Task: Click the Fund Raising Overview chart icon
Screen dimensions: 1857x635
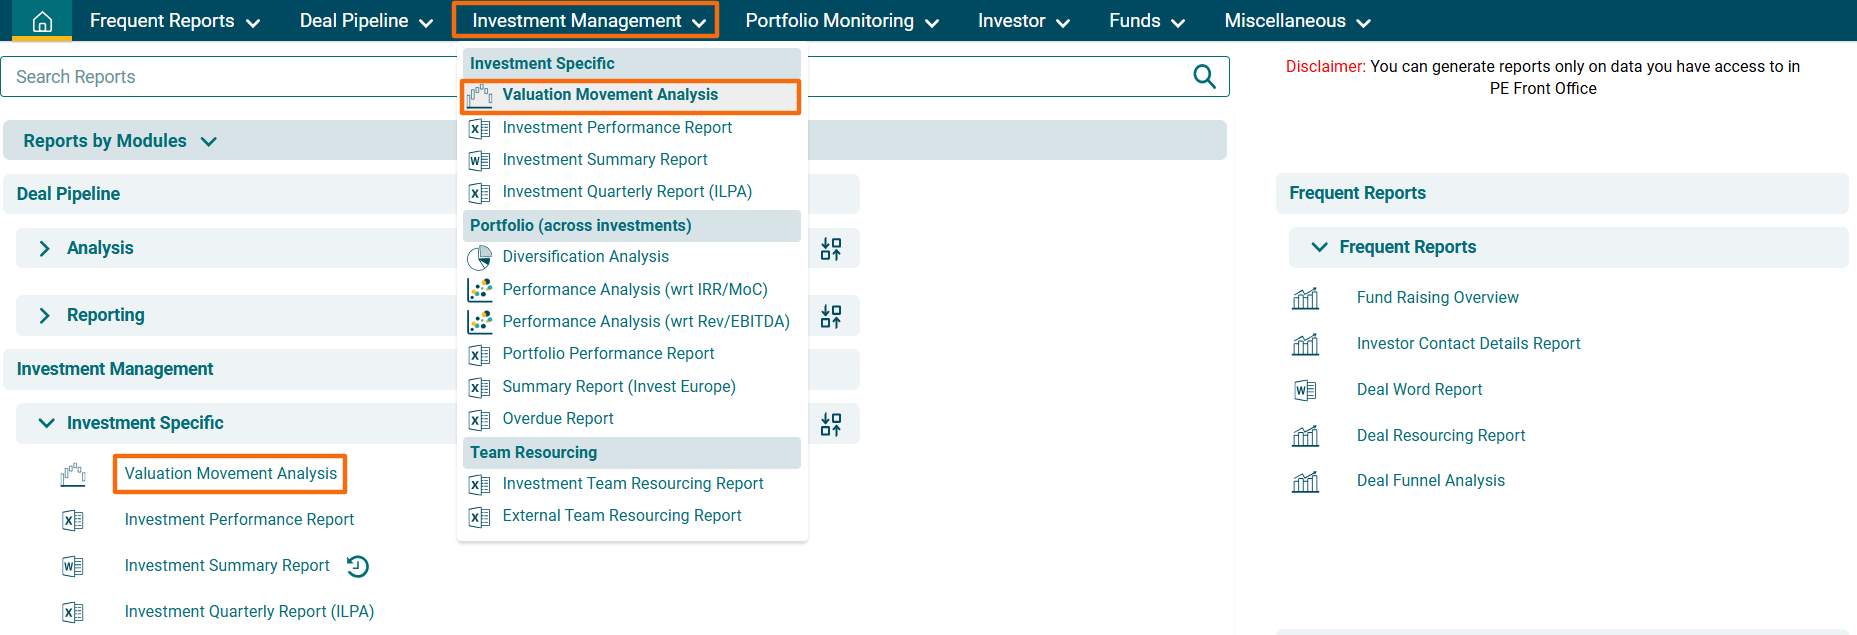Action: (1305, 298)
